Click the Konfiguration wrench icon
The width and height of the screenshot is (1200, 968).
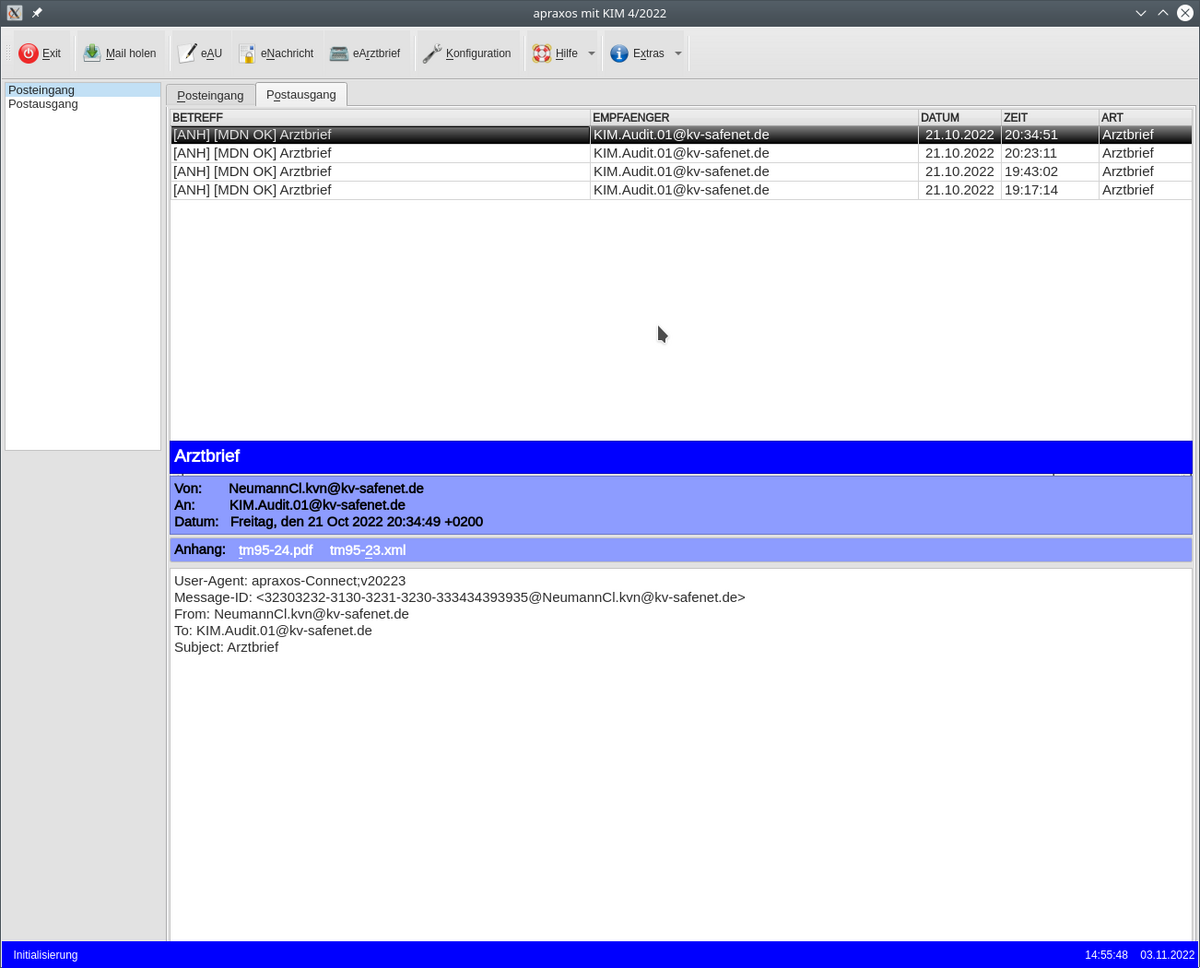coord(432,53)
